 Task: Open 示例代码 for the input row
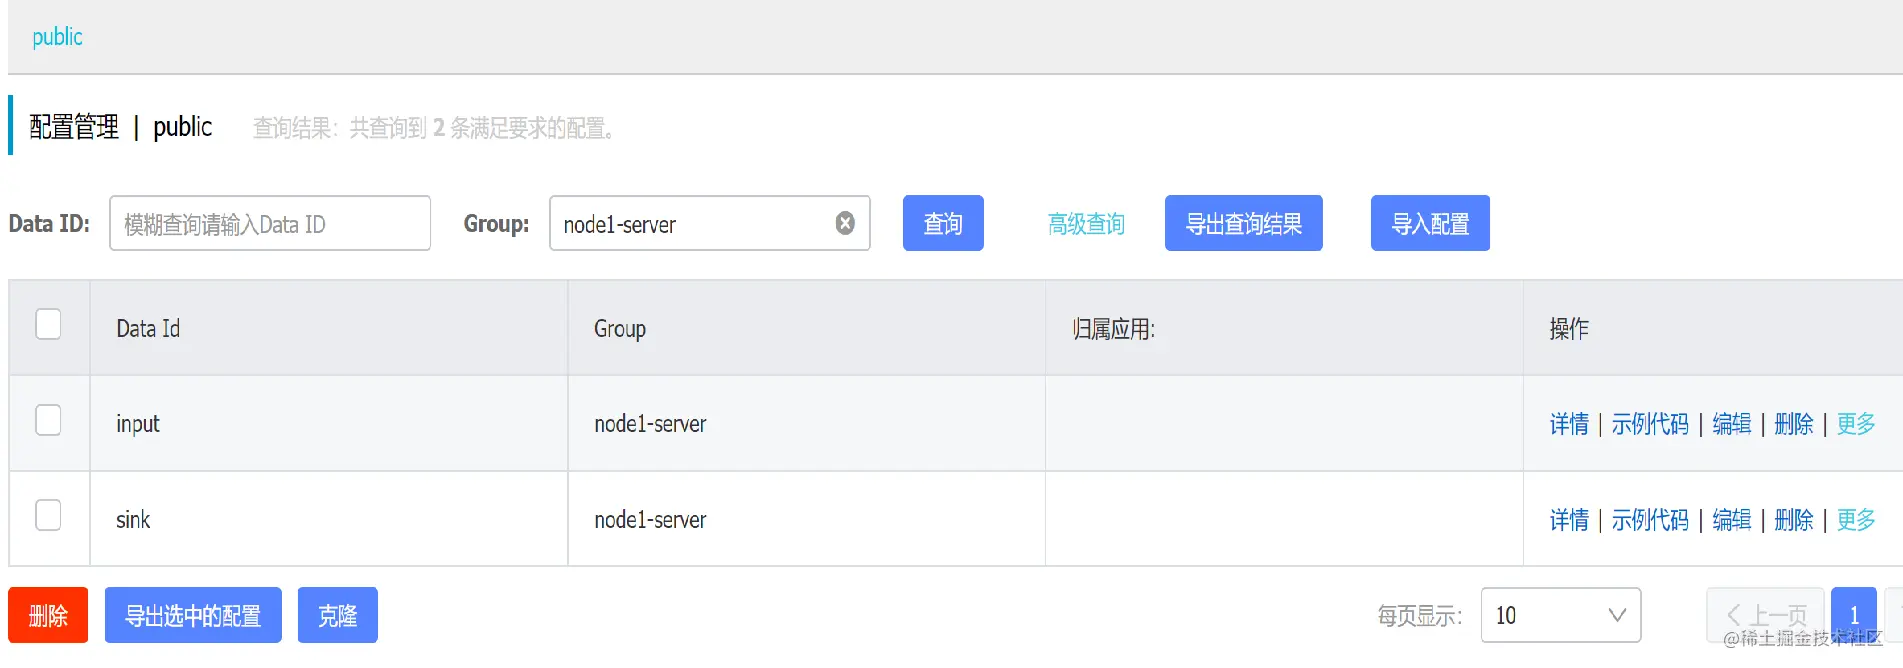click(x=1650, y=424)
